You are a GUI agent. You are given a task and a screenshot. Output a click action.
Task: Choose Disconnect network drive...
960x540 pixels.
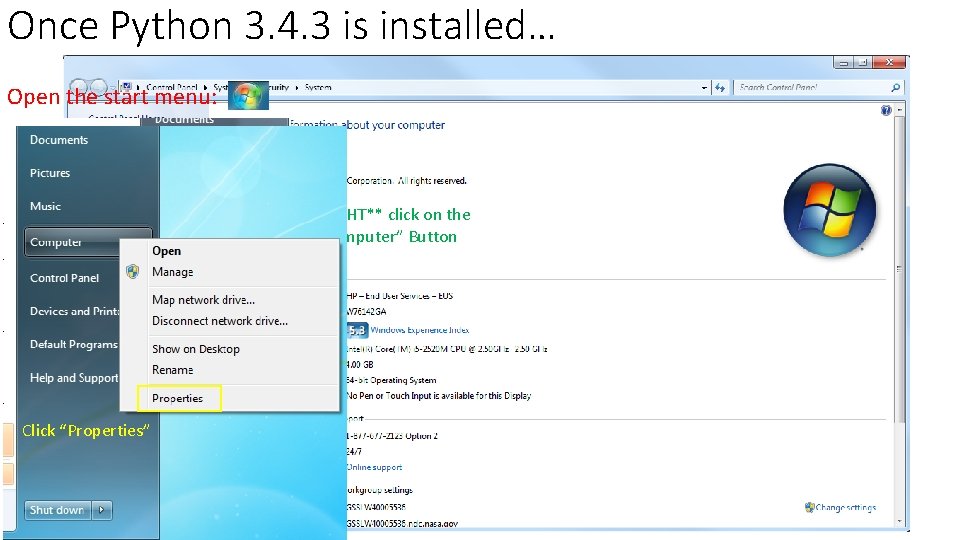point(220,321)
